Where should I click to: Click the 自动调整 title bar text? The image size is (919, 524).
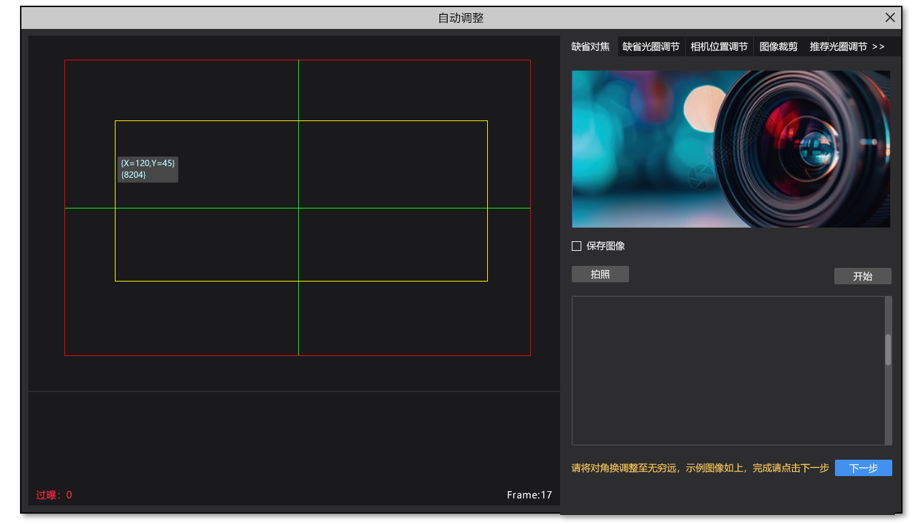point(460,18)
